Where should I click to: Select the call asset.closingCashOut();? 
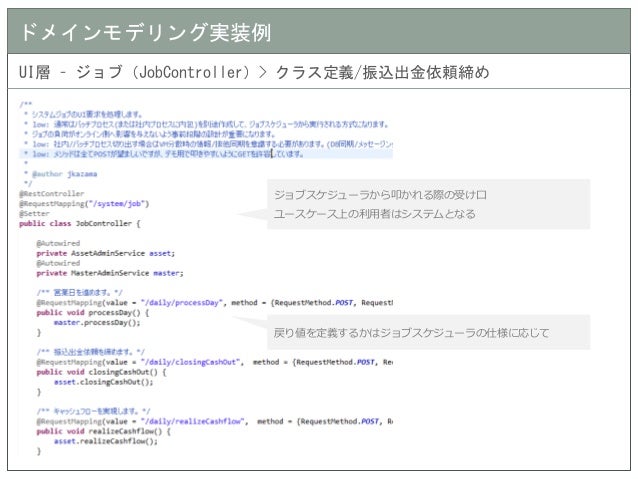click(103, 382)
